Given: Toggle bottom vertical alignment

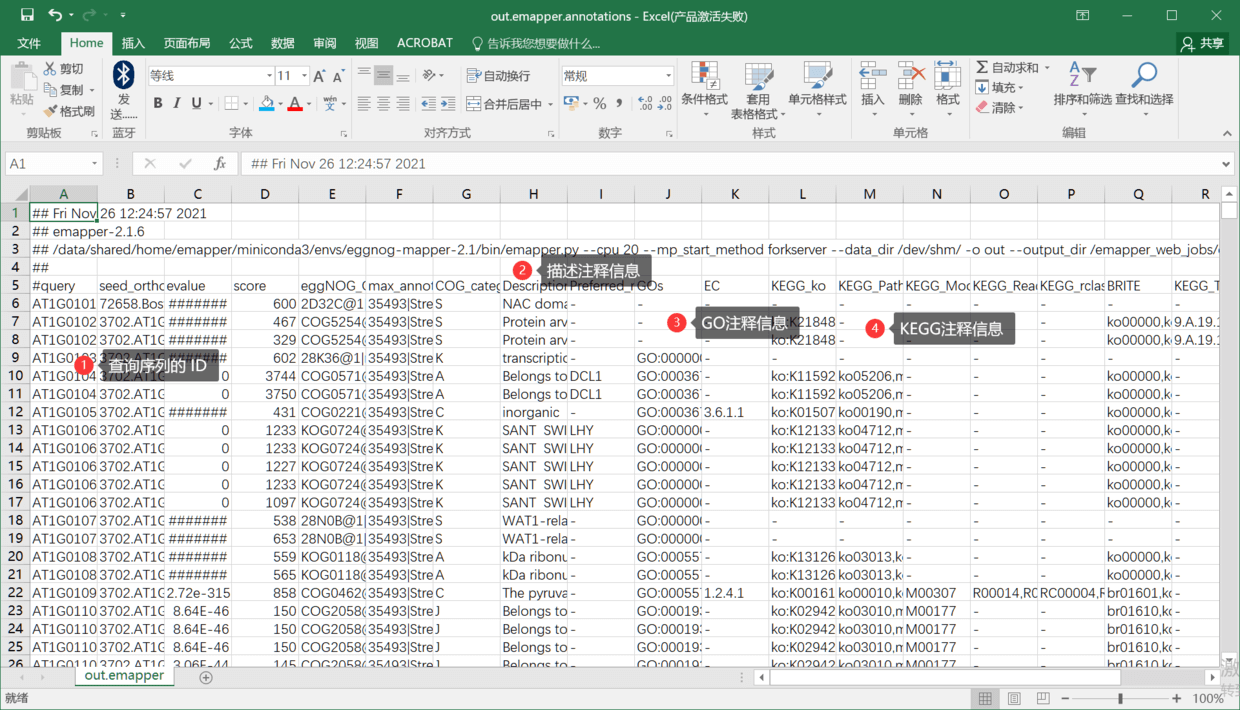Looking at the screenshot, I should (403, 76).
